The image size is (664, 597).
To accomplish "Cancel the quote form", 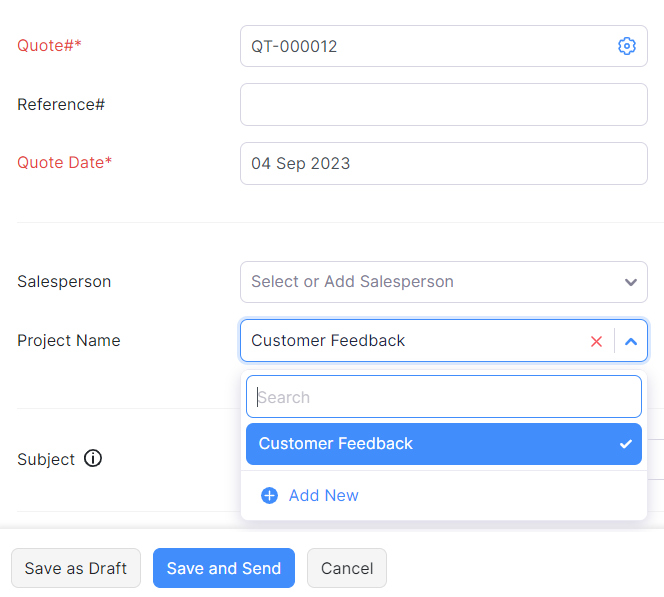I will [347, 568].
